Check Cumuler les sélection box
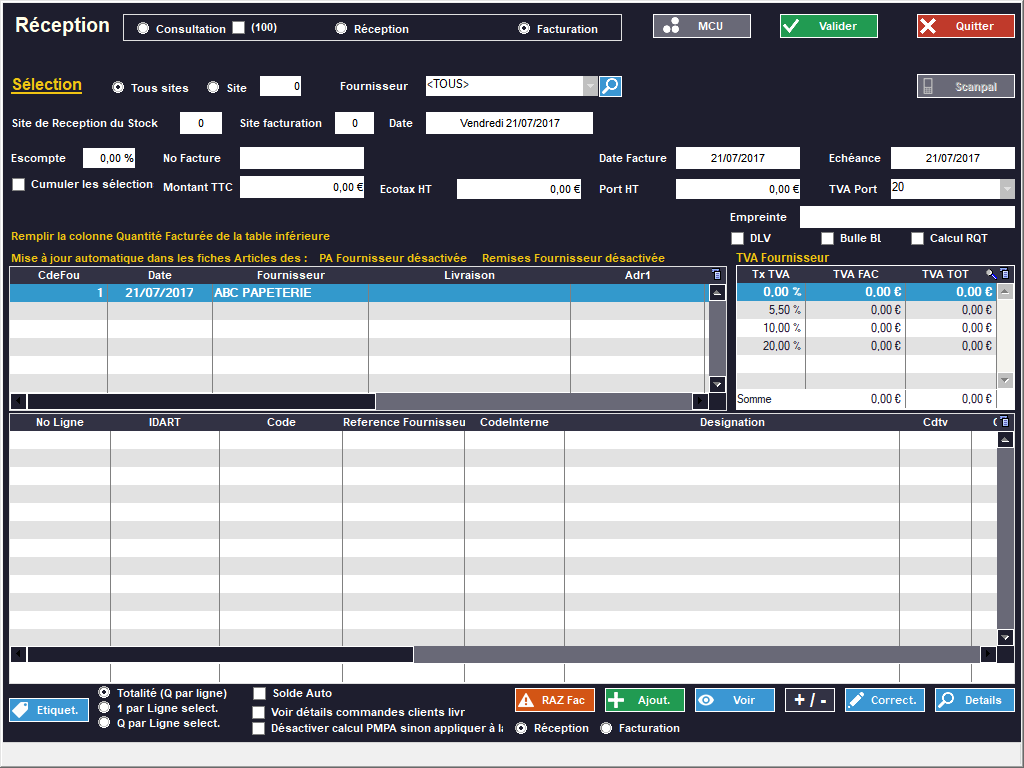Screen dimensions: 1024x768 [18, 184]
